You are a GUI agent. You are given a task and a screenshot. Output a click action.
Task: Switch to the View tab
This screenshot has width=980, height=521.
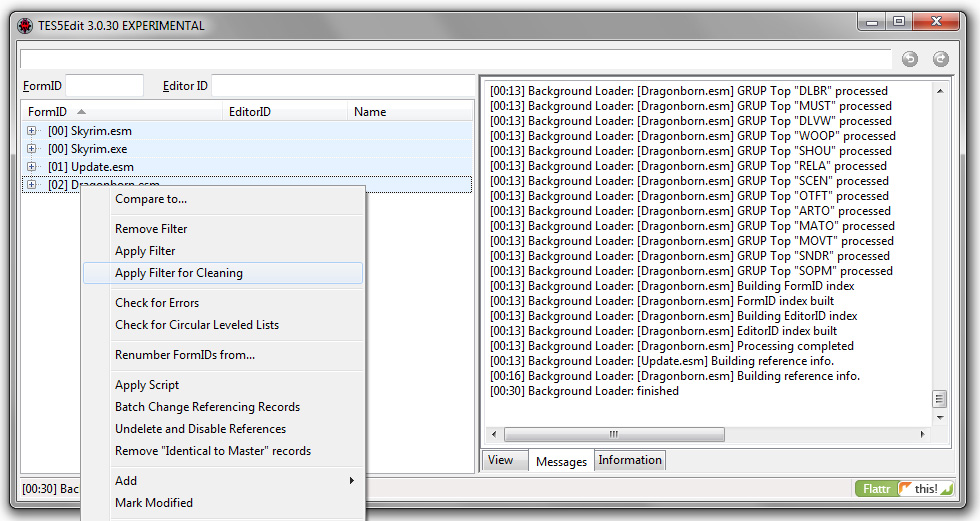point(501,460)
